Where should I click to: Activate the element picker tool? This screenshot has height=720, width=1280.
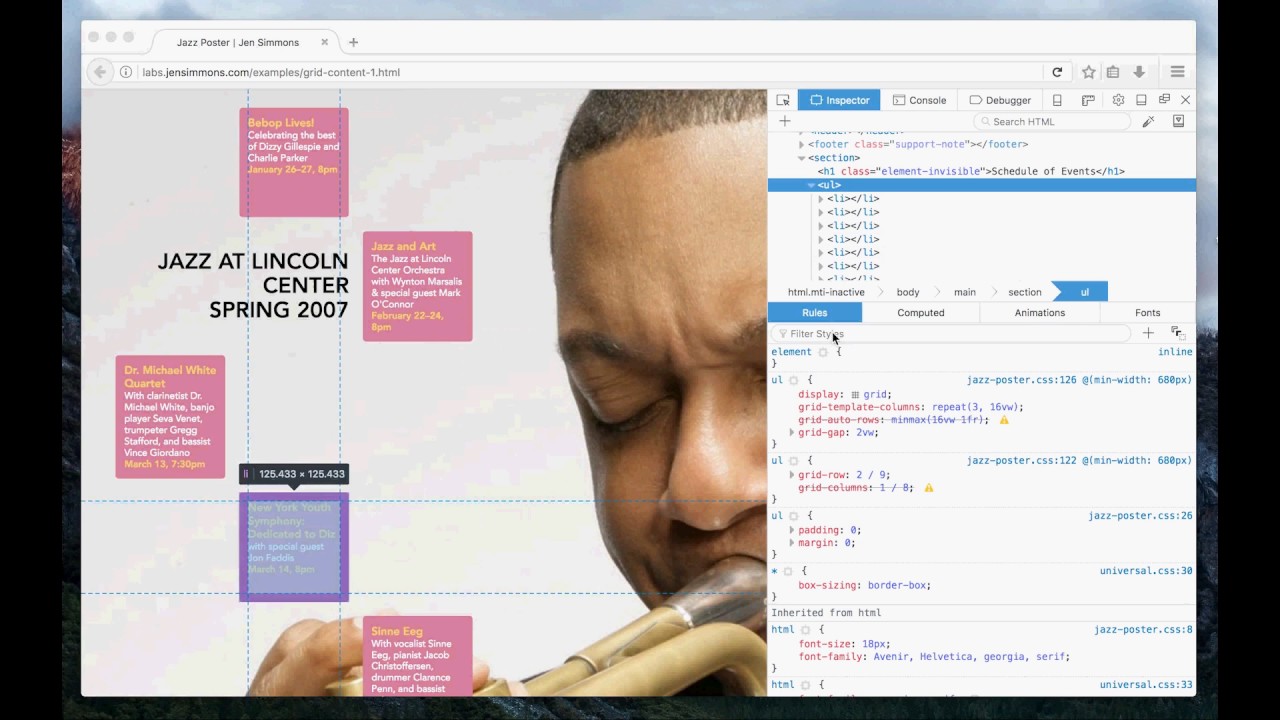coord(783,100)
